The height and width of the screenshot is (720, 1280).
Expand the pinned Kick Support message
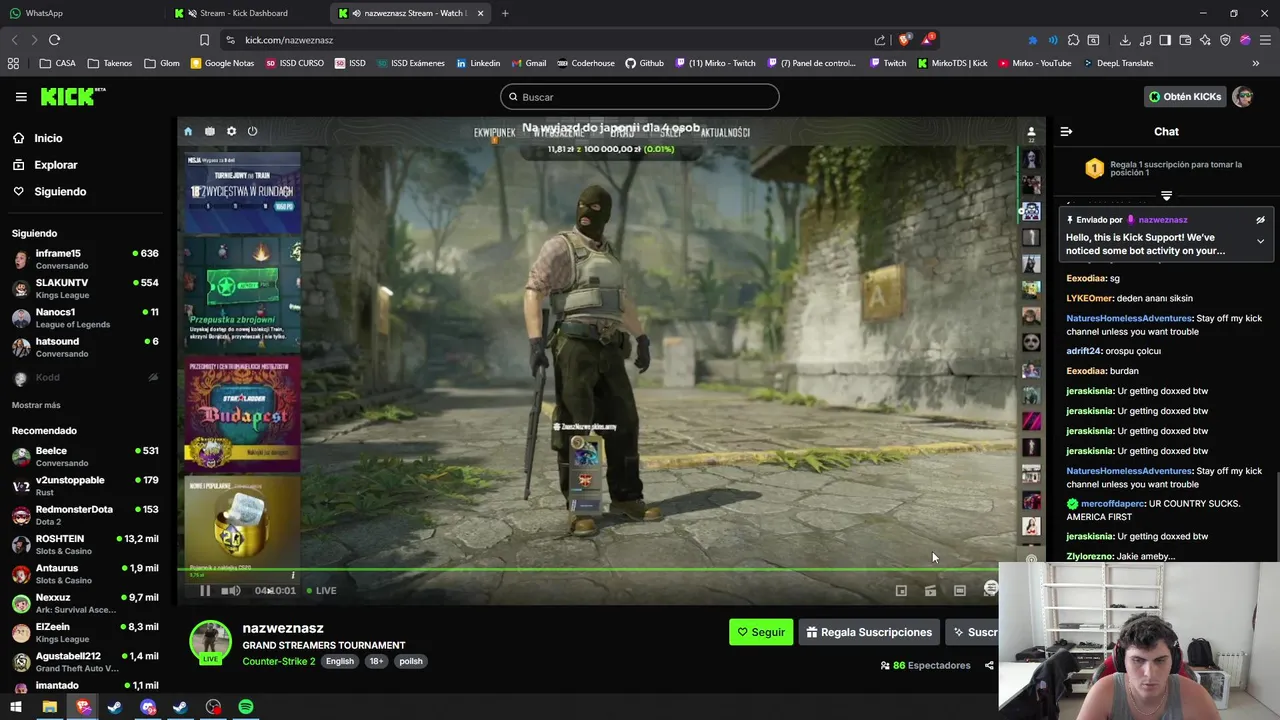coord(1260,241)
